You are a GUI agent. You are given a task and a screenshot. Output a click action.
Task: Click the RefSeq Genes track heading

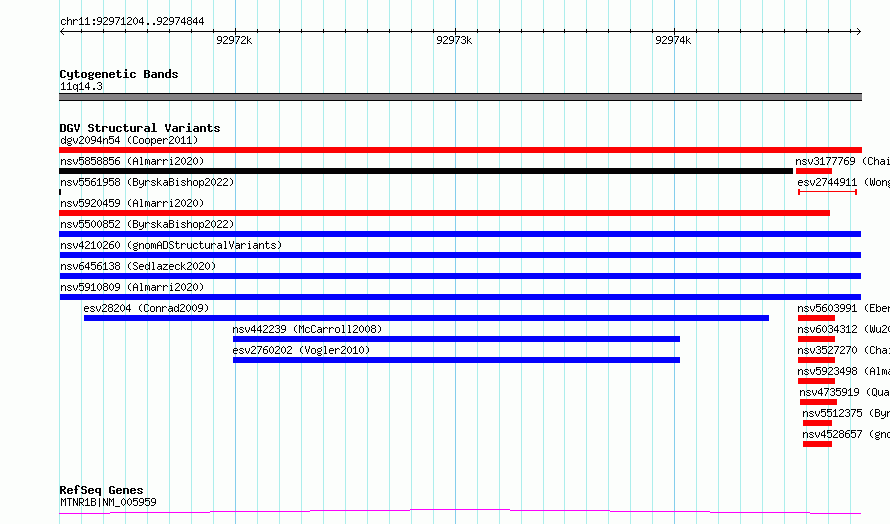click(x=101, y=490)
